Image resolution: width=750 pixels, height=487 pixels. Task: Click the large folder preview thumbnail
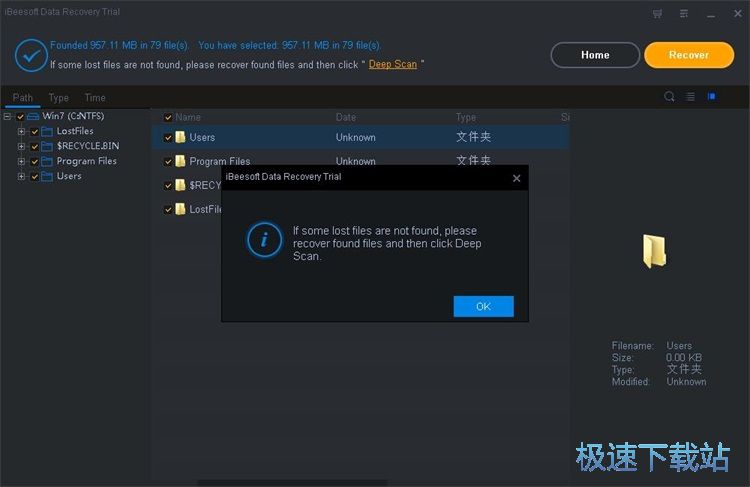pos(654,251)
